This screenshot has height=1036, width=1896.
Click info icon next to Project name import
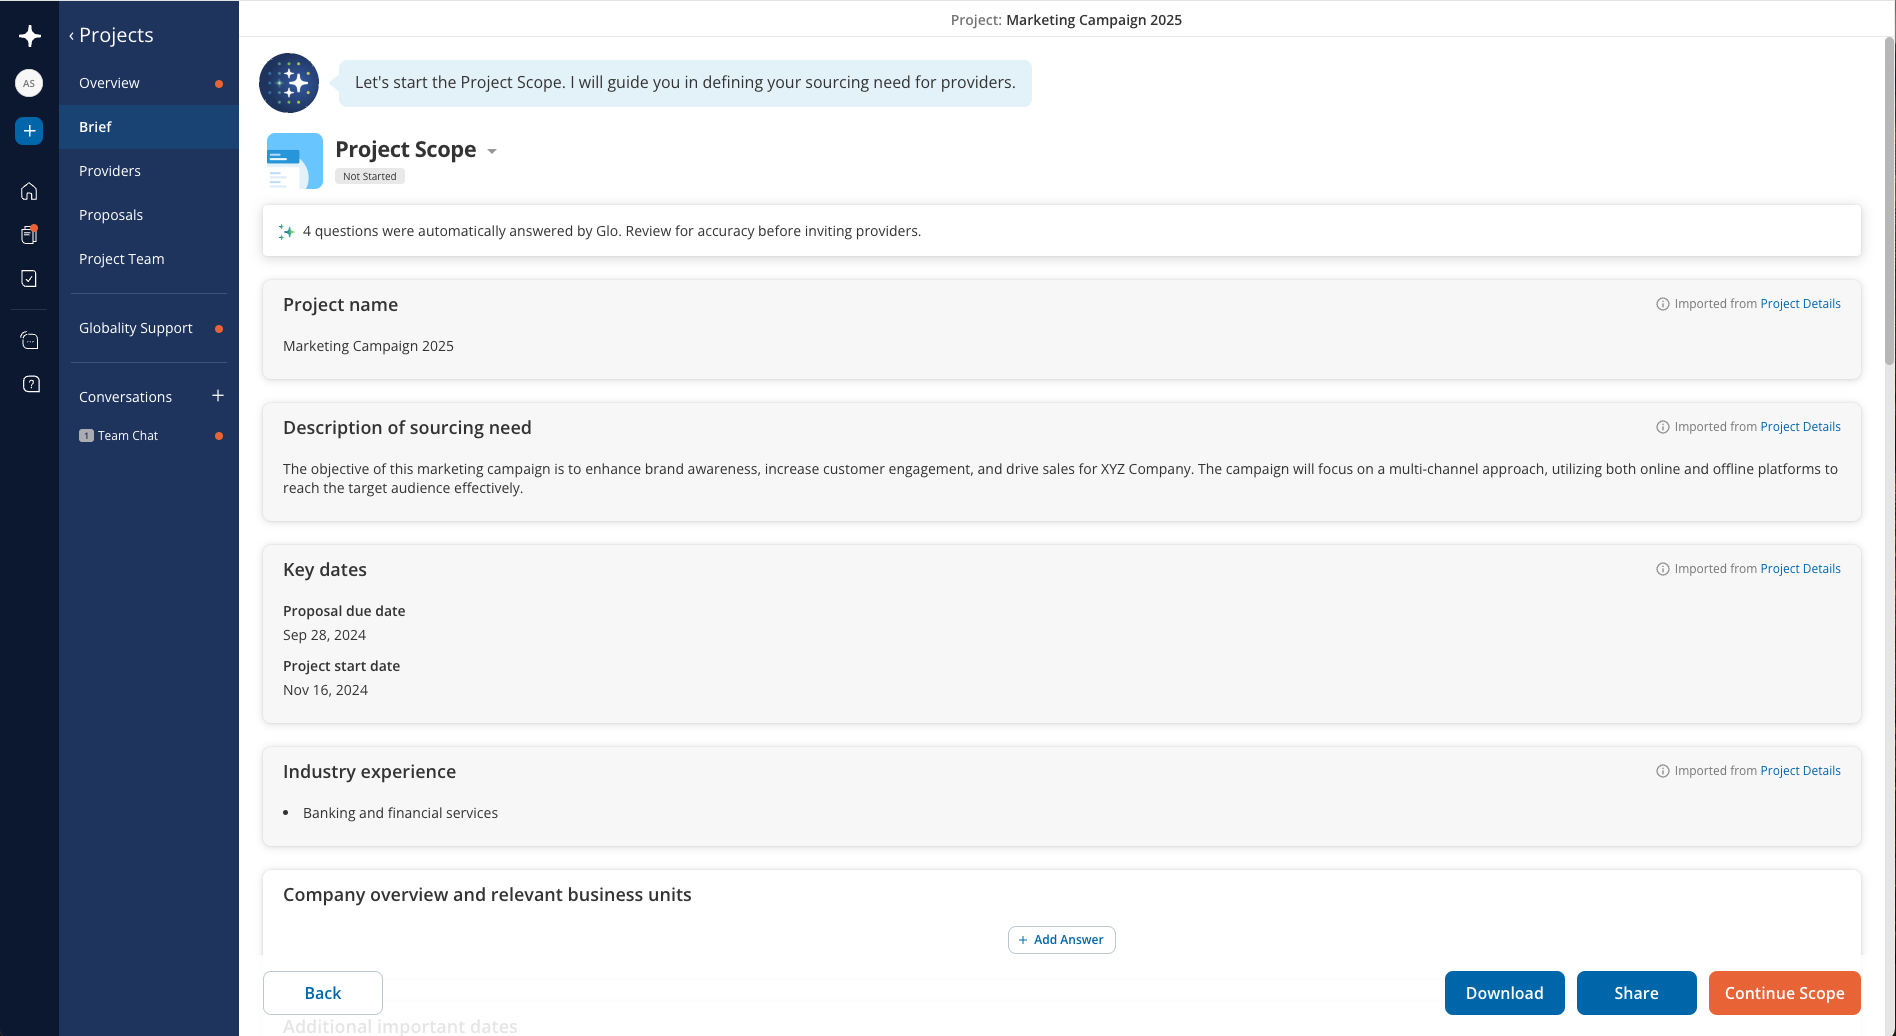(x=1663, y=304)
